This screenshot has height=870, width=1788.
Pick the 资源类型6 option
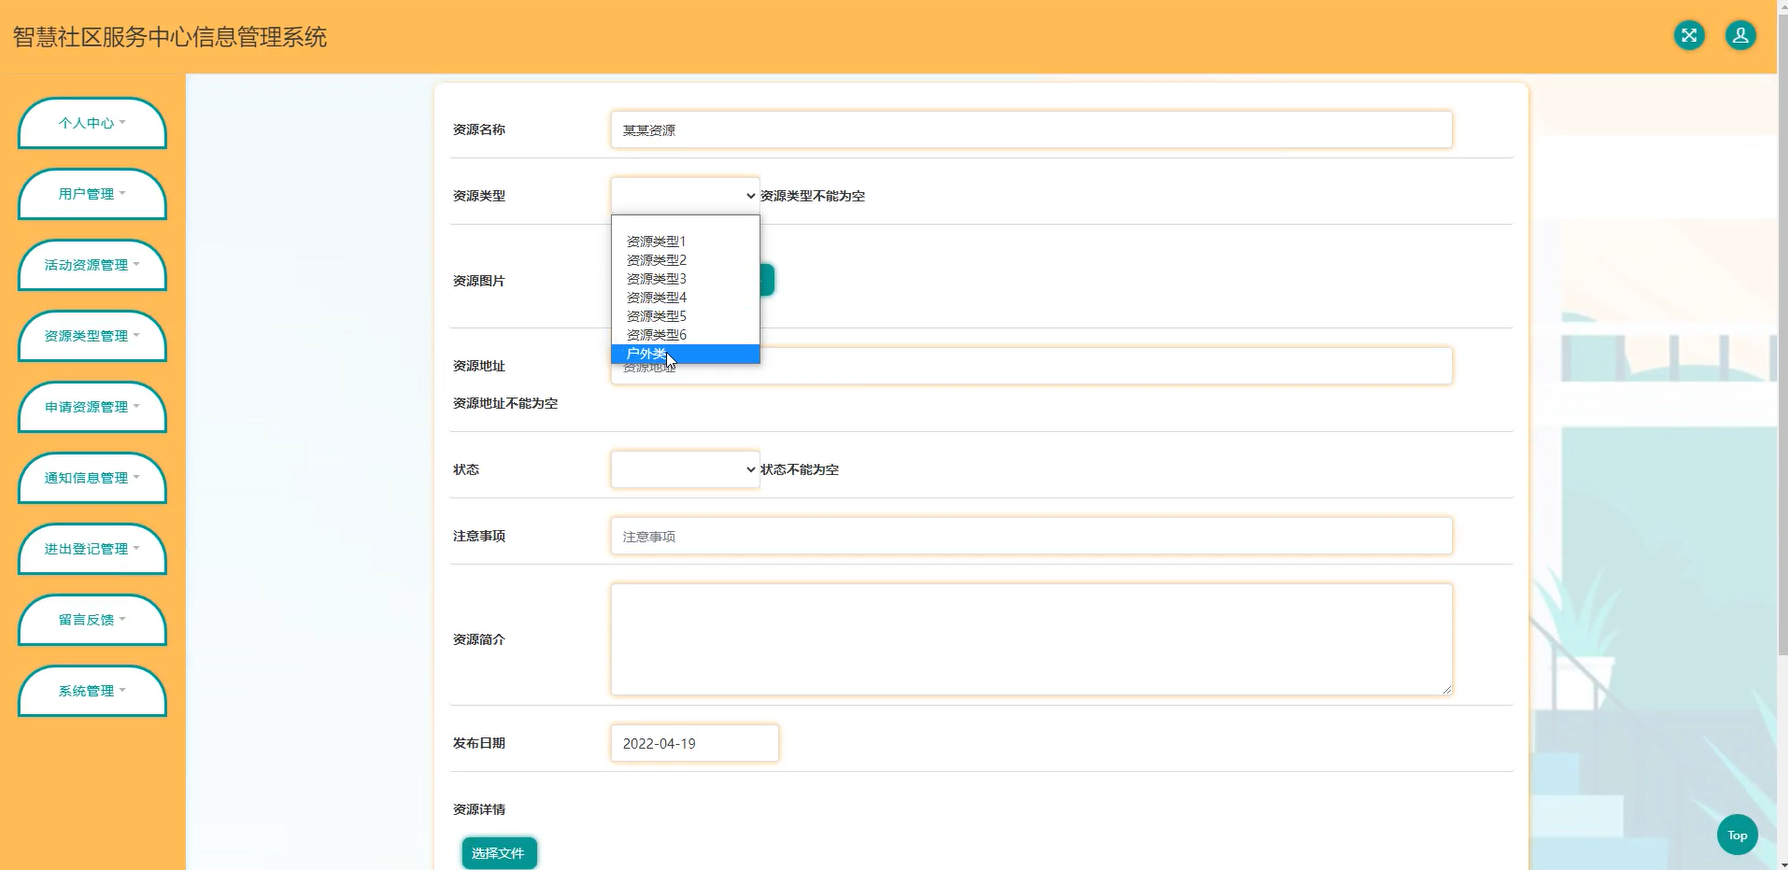(685, 335)
